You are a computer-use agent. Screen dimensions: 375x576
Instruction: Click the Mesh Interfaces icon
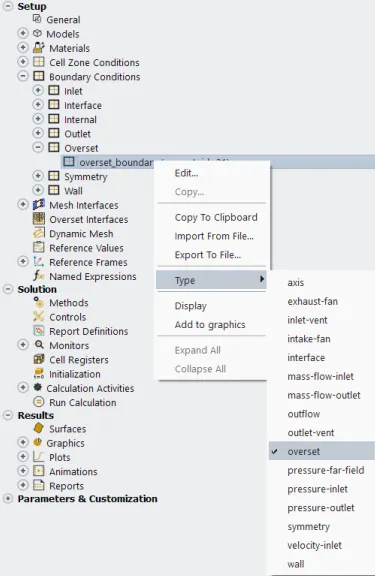click(x=39, y=205)
